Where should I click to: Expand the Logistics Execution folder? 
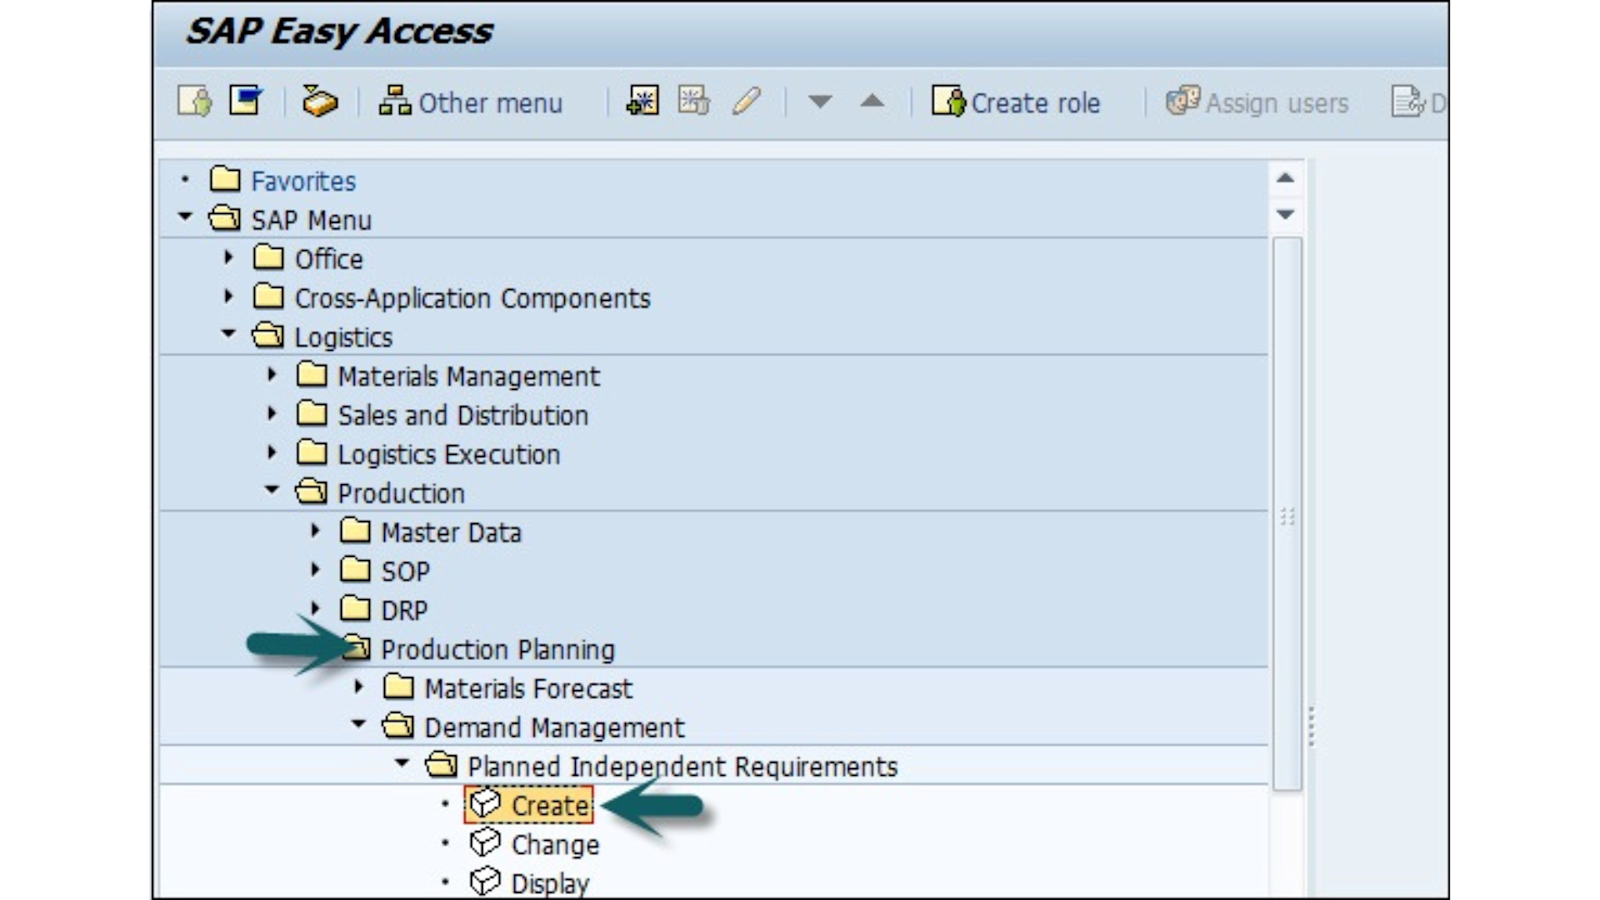point(272,452)
